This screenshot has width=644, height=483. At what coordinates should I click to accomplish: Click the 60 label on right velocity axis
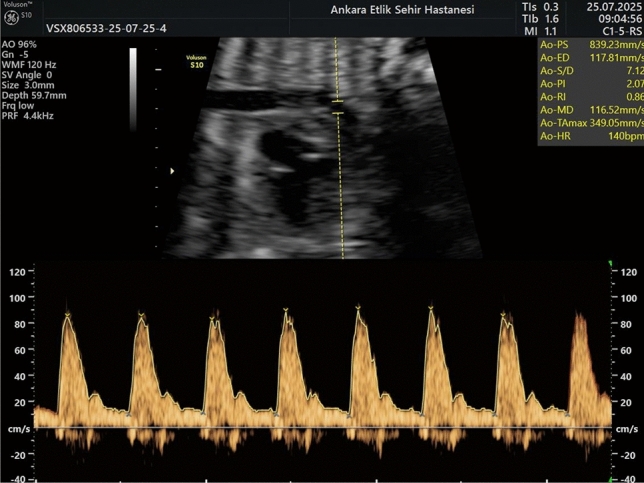pyautogui.click(x=626, y=350)
